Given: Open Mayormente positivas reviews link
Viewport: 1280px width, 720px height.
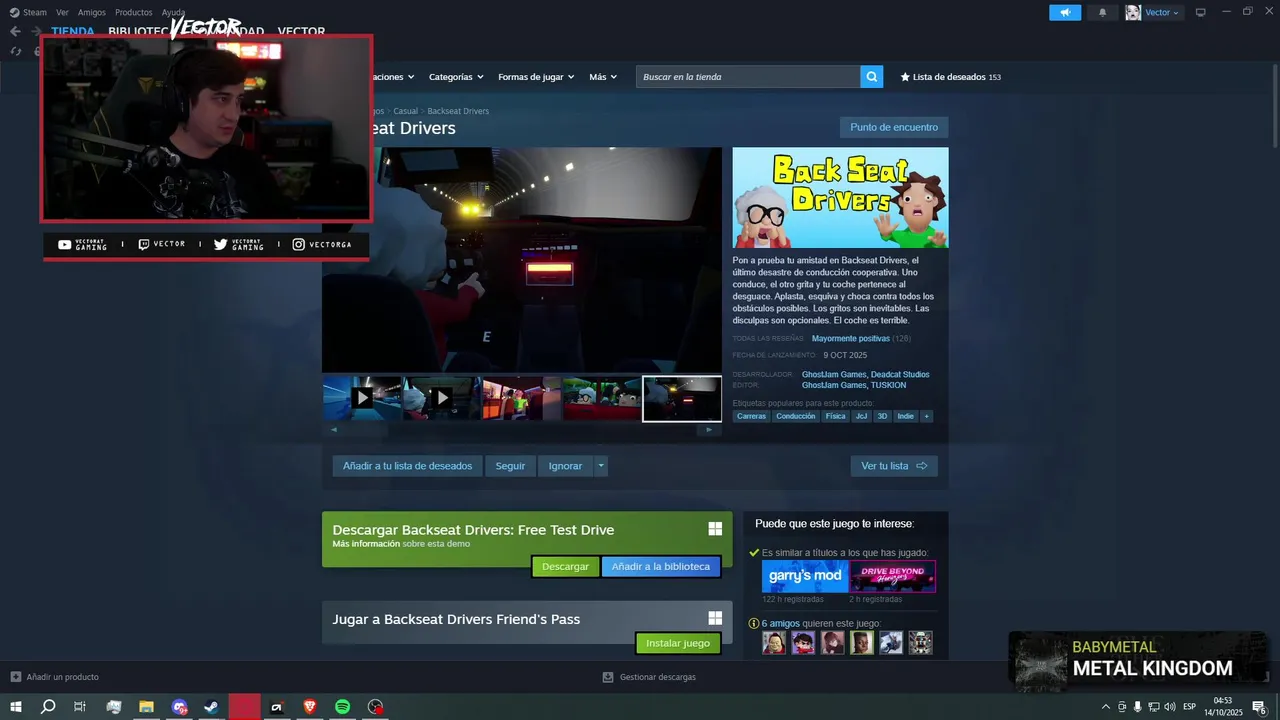Looking at the screenshot, I should [850, 339].
